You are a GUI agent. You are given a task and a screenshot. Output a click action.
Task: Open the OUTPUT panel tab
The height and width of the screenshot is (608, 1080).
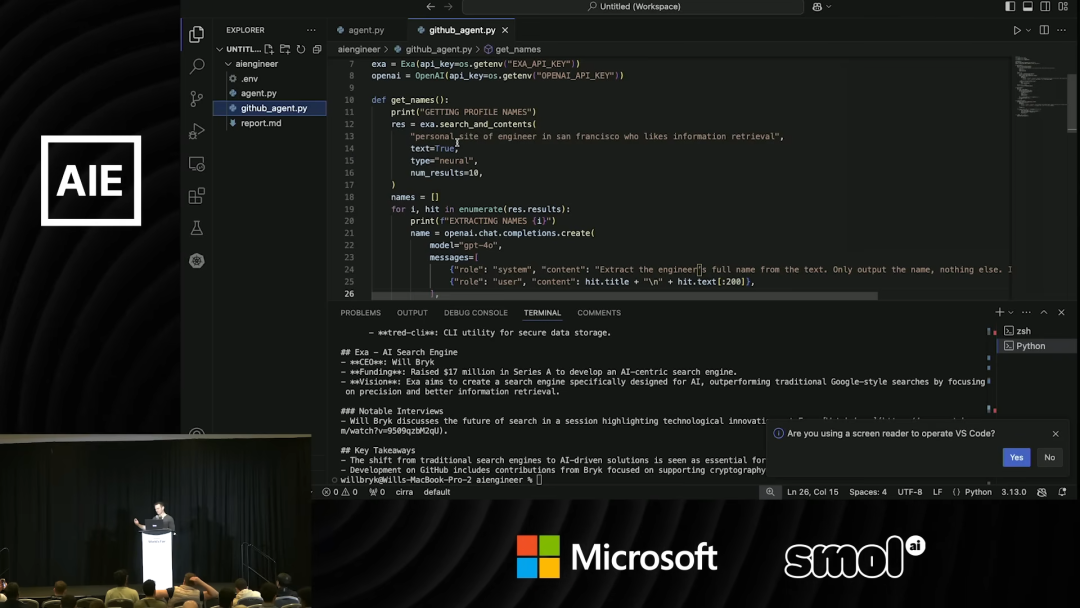[412, 313]
